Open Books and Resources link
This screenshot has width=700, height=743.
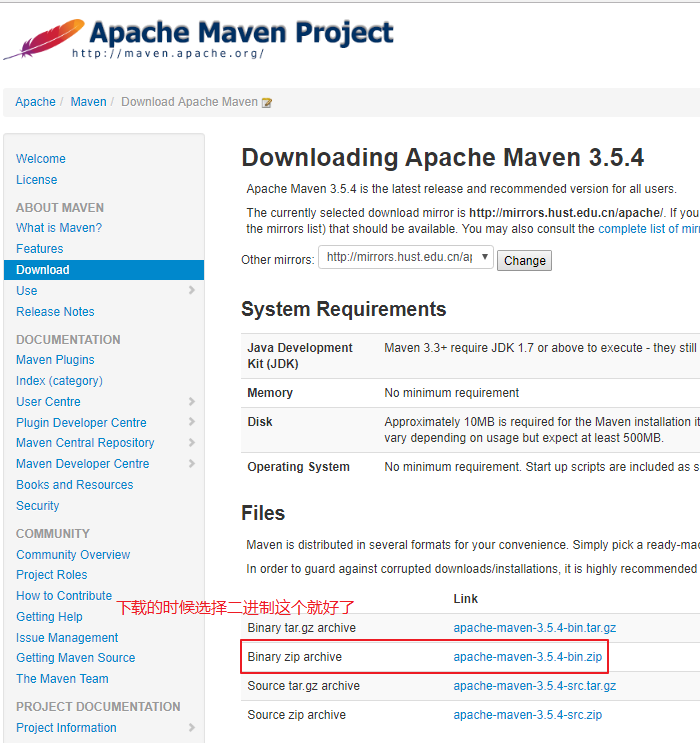click(74, 485)
